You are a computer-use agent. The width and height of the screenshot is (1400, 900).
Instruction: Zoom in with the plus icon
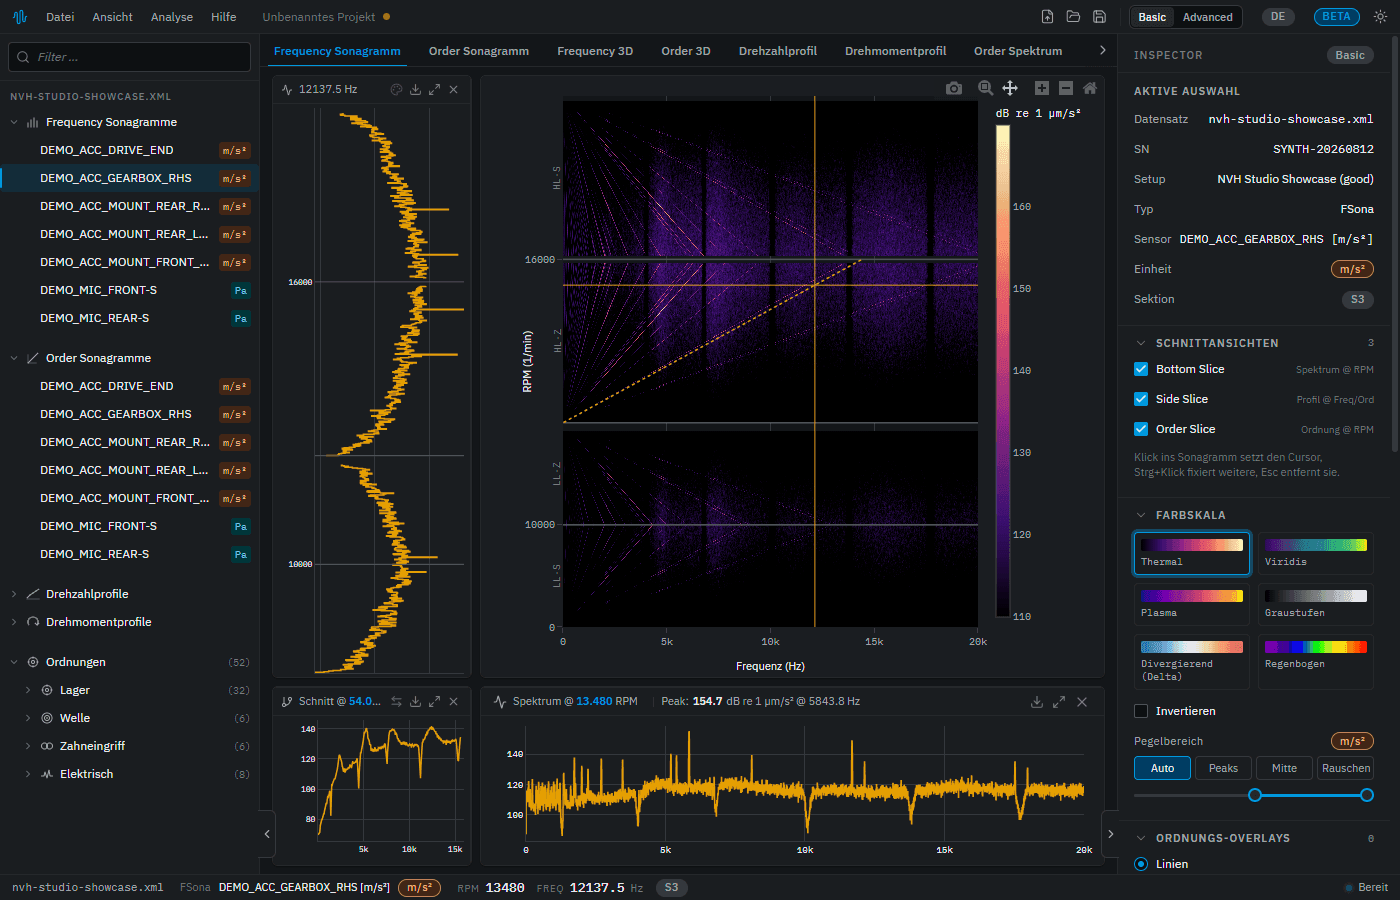(1041, 89)
